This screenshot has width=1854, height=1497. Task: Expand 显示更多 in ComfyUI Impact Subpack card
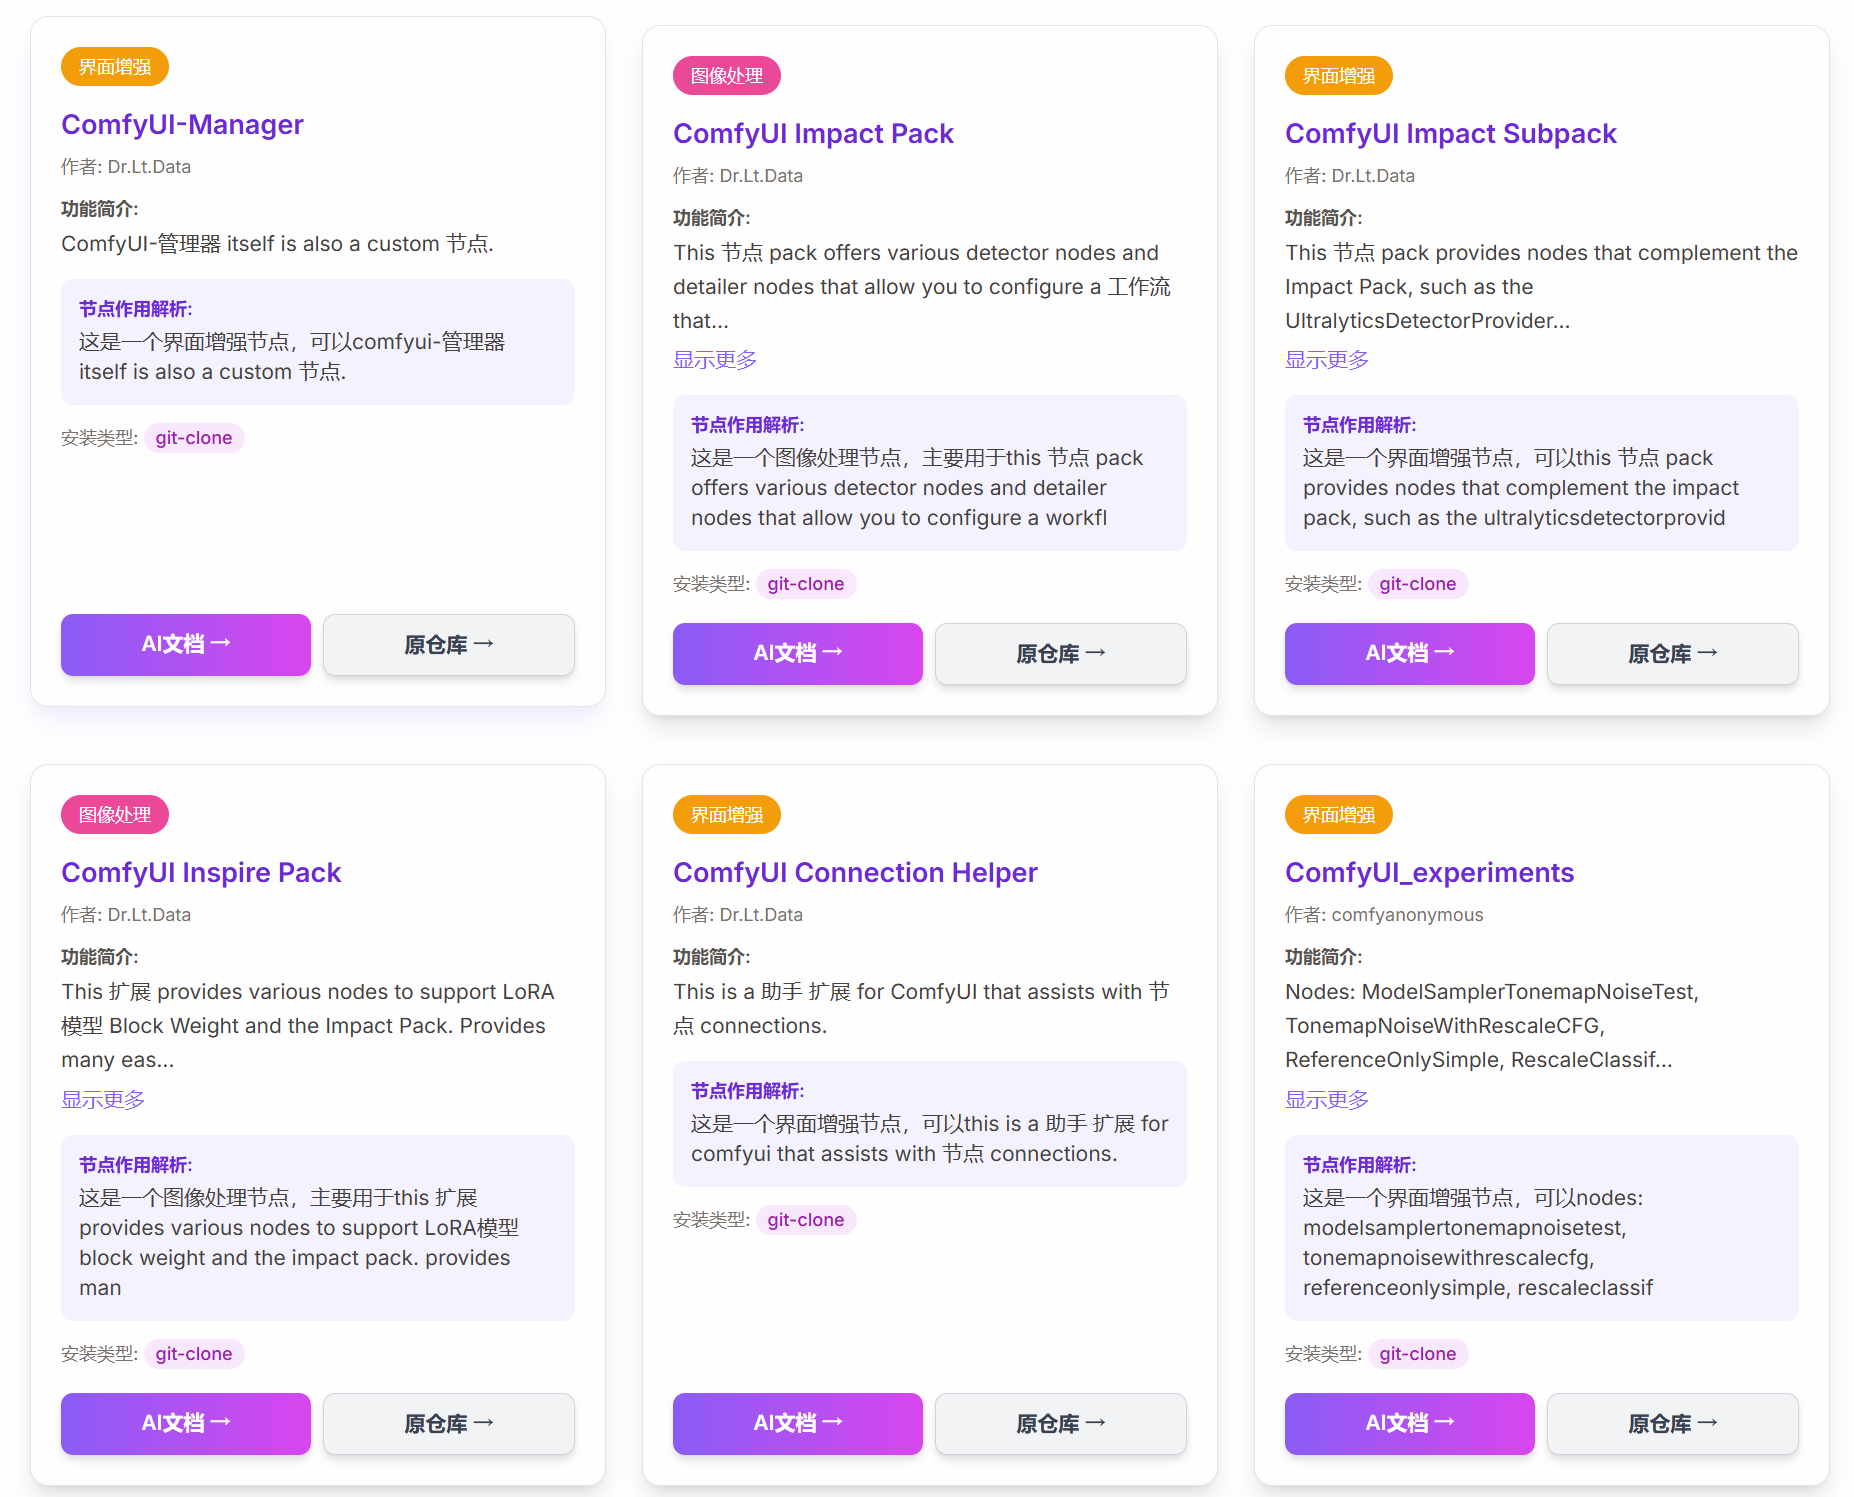[1327, 360]
